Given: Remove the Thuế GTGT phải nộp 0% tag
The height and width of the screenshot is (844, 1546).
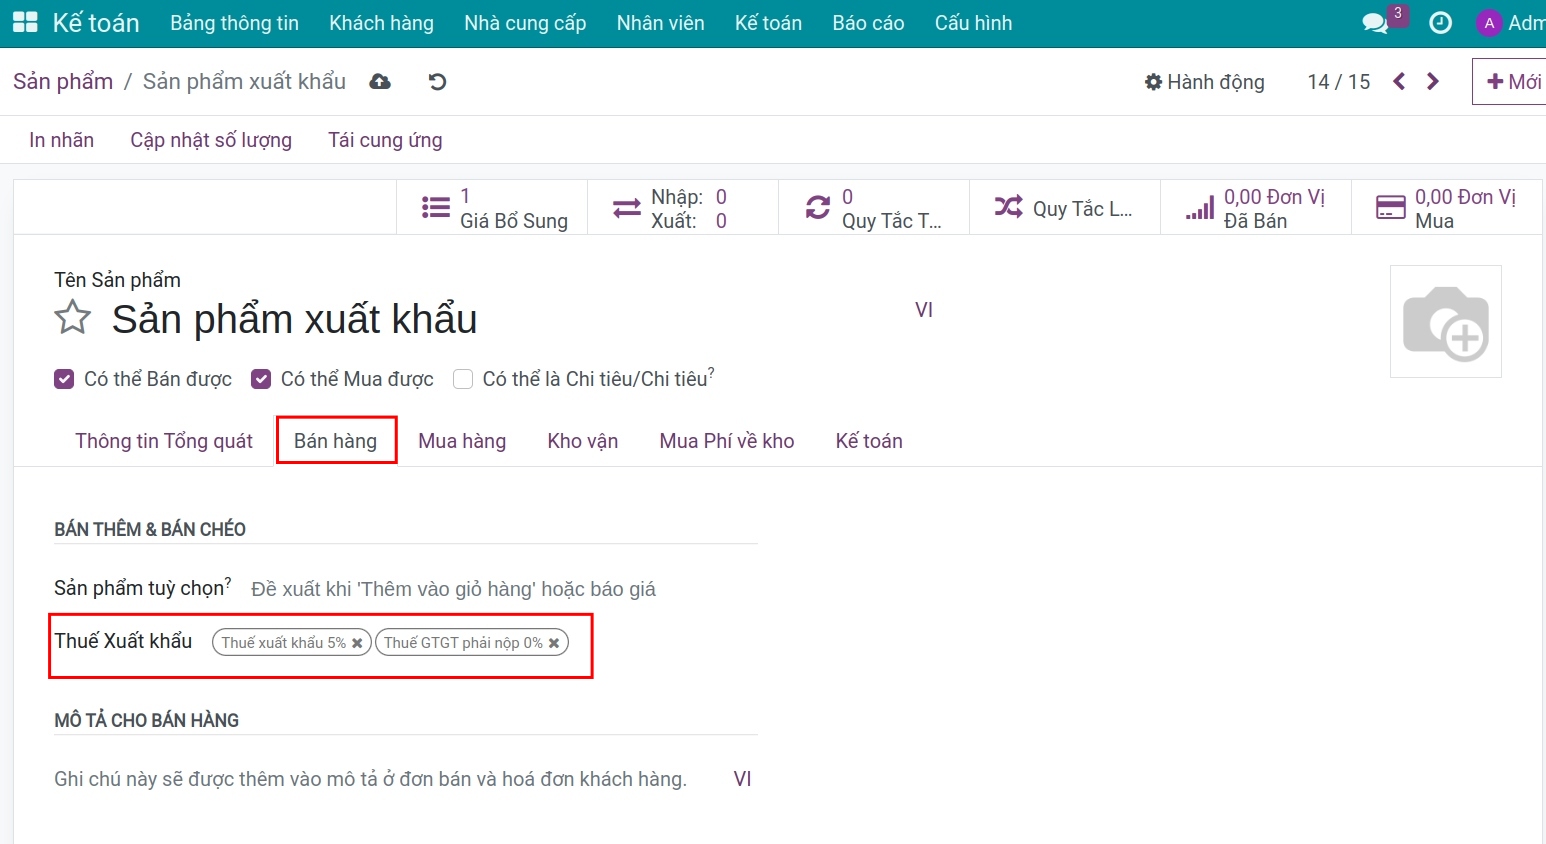Looking at the screenshot, I should [x=554, y=643].
